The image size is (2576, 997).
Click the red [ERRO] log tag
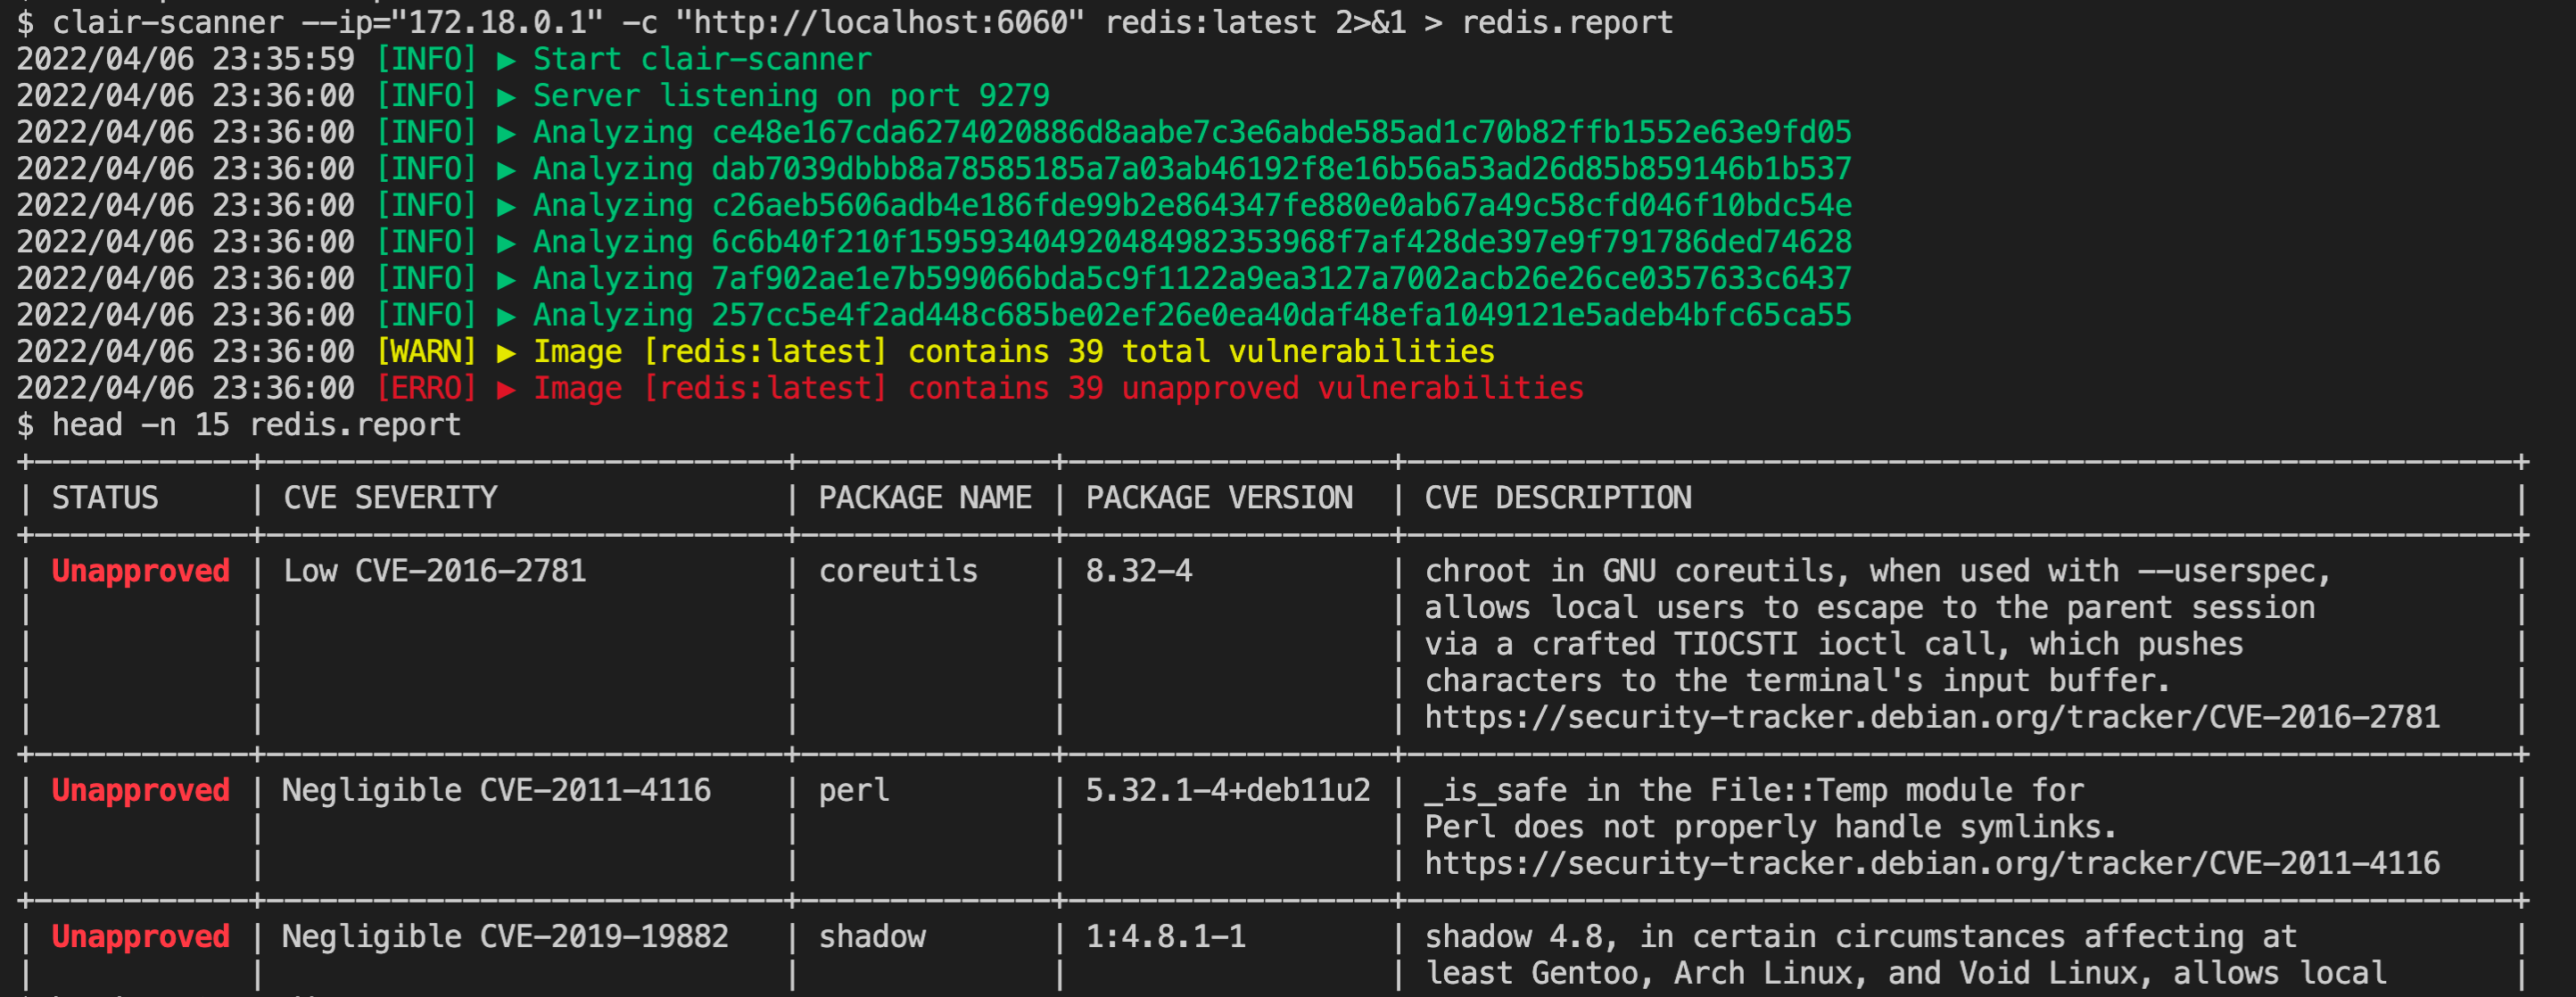[426, 388]
